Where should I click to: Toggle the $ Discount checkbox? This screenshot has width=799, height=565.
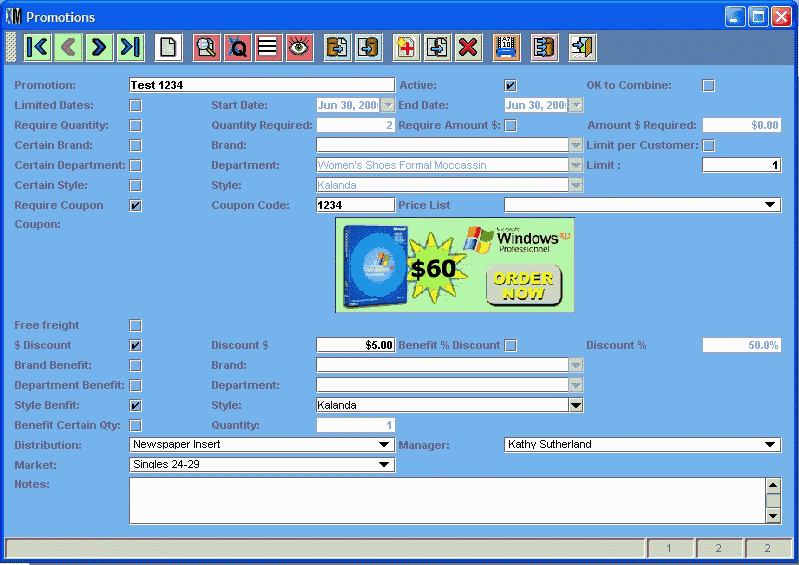tap(136, 345)
